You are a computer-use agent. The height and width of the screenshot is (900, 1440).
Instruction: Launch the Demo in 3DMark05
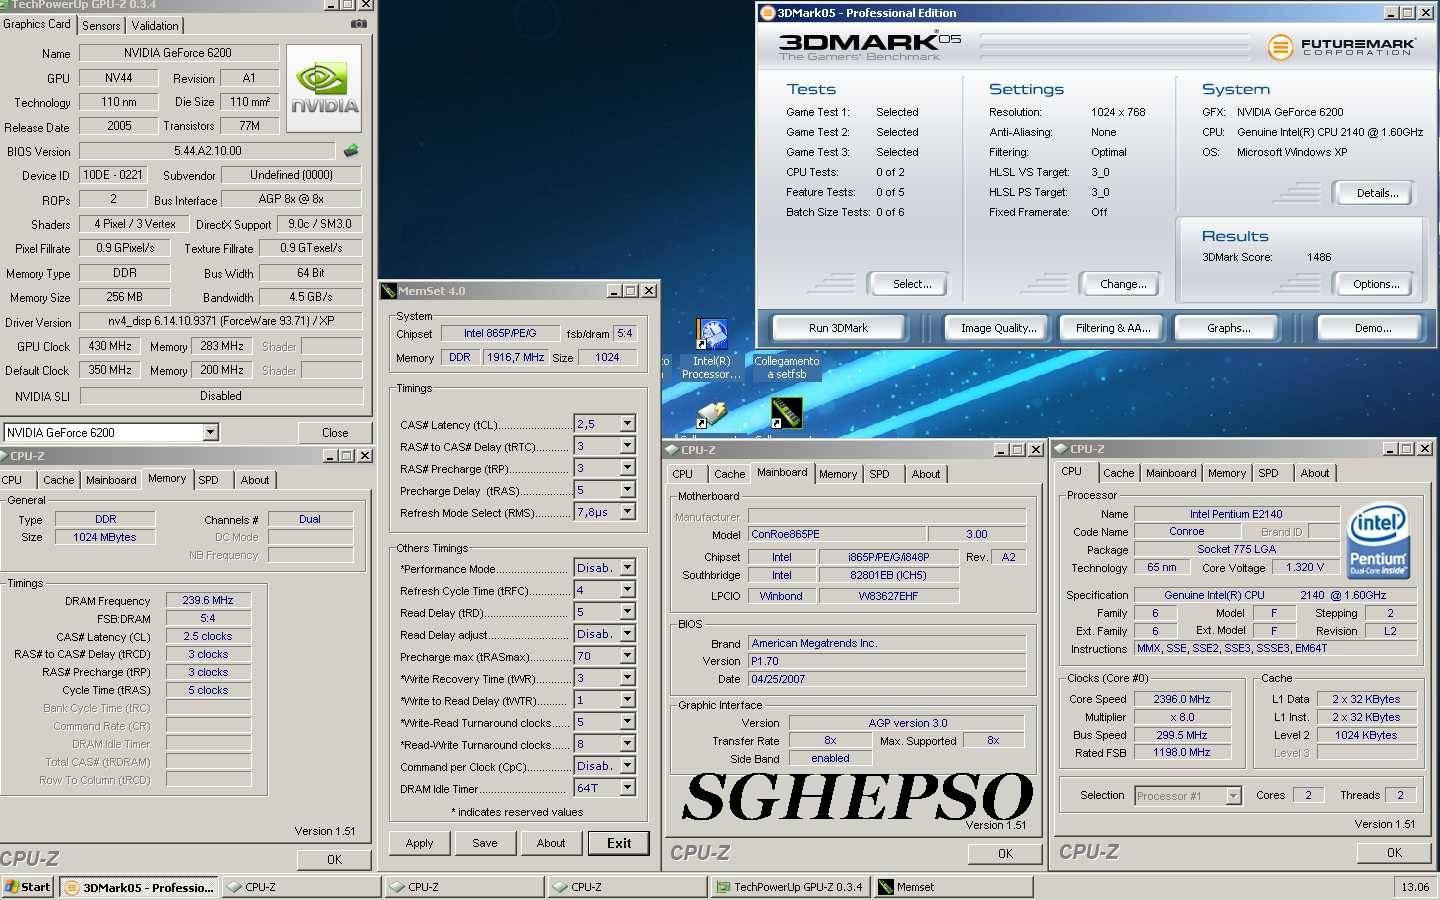click(x=1372, y=328)
